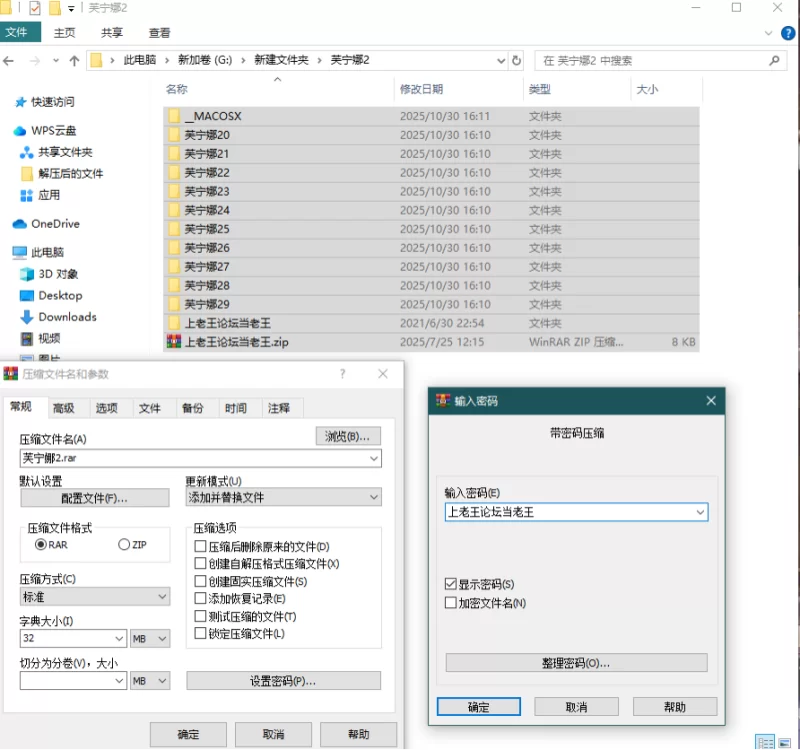Click the WinRAR ZIP archive file icon

(174, 342)
